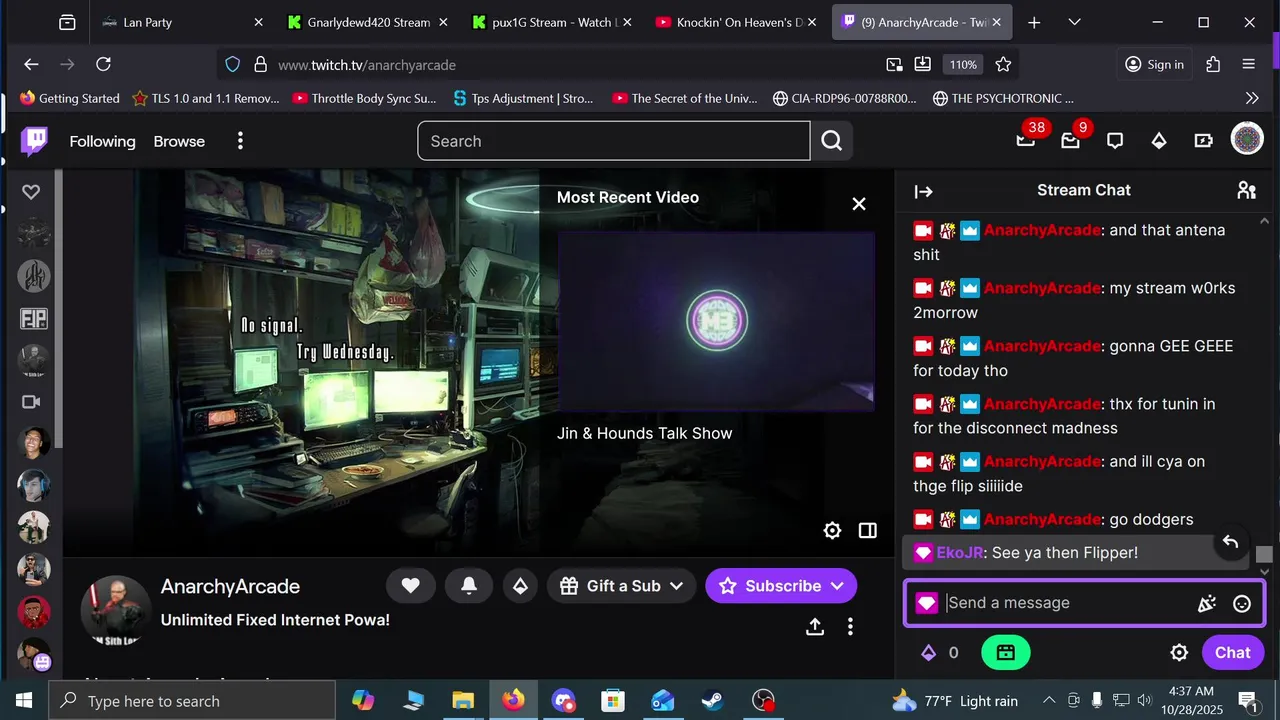This screenshot has width=1280, height=720.
Task: Open the emote picker smiley icon
Action: pos(1242,603)
